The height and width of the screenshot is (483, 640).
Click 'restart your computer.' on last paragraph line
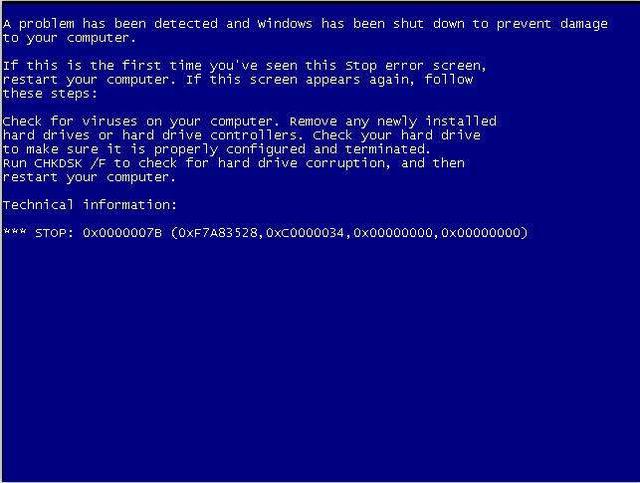89,177
